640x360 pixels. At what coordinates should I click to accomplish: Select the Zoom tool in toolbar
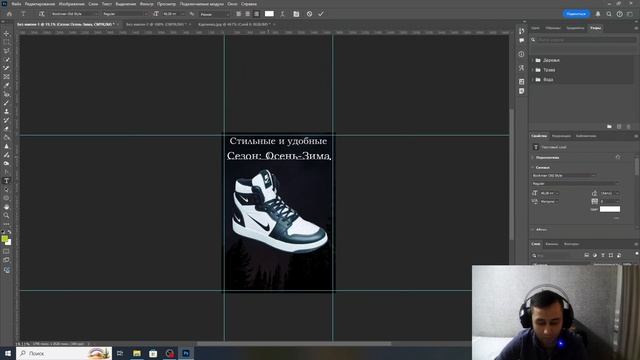coord(7,215)
